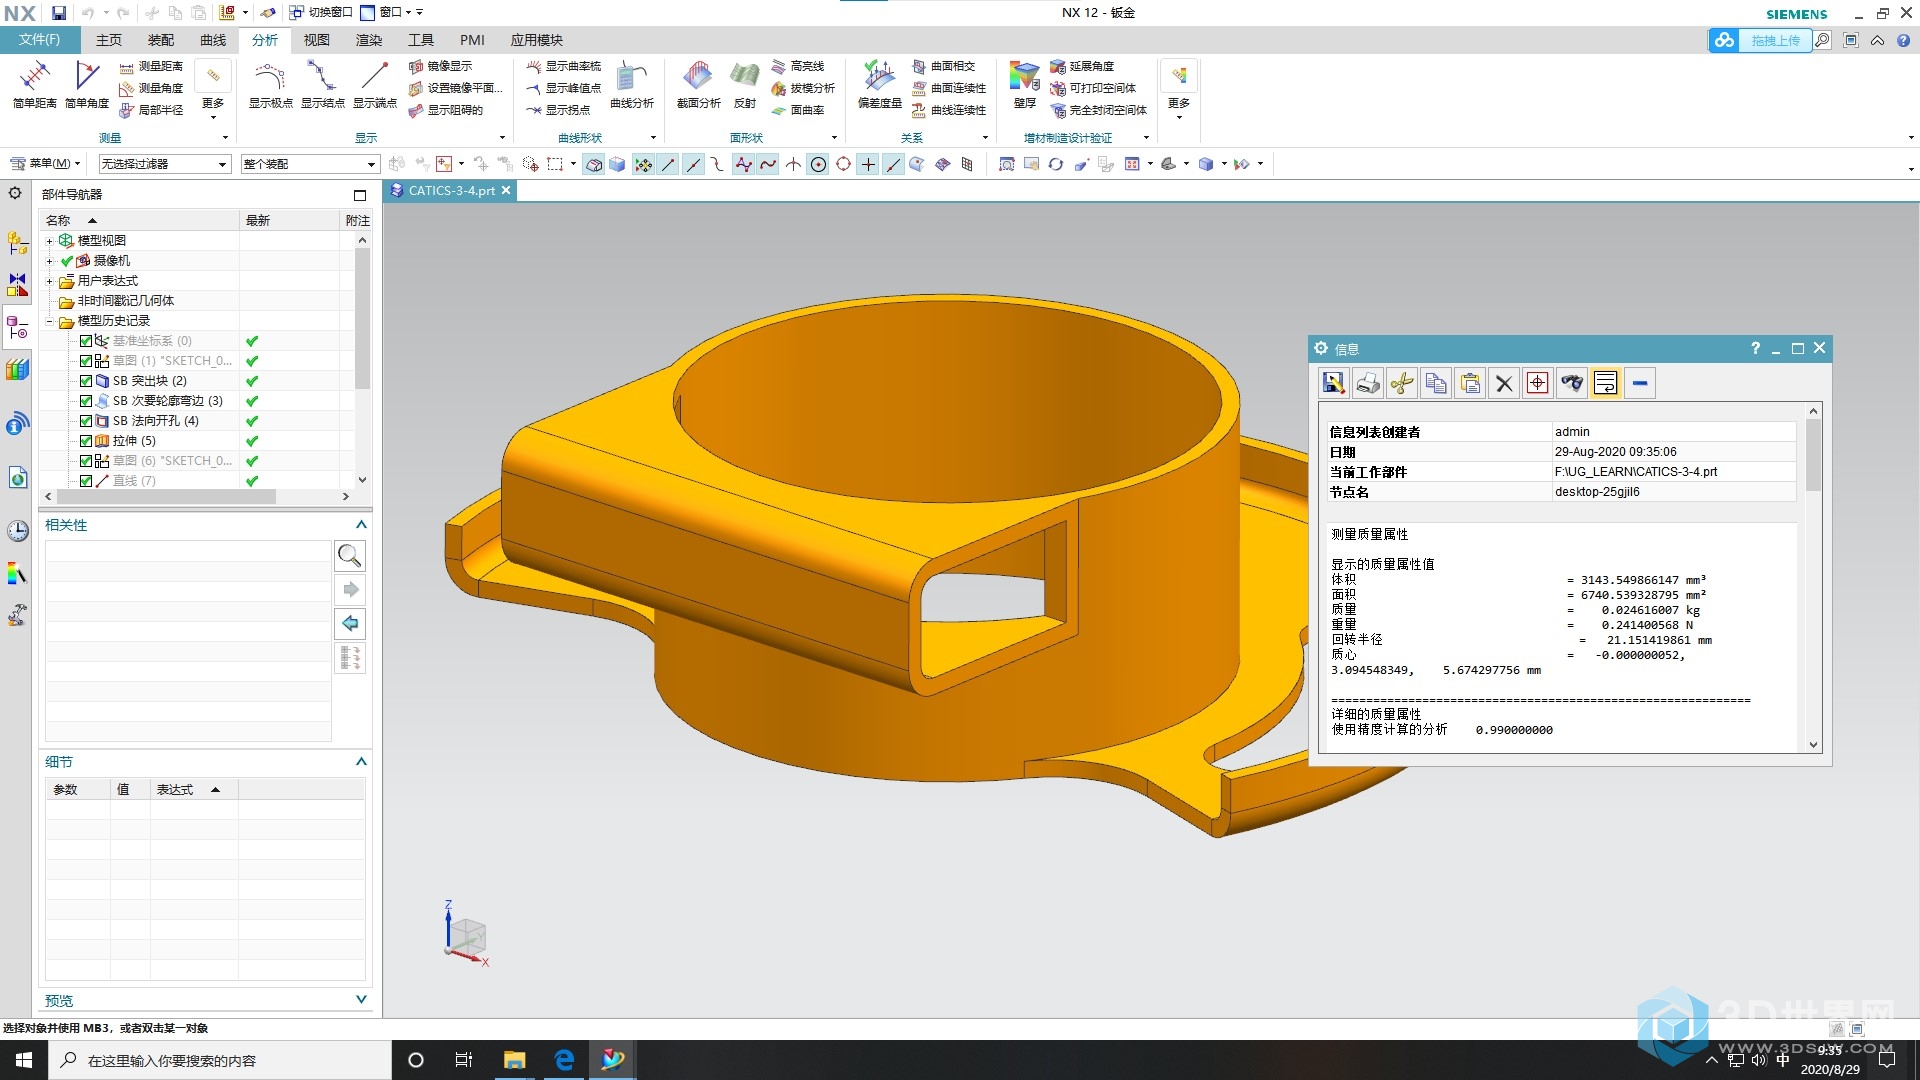Expand the 用户表达式 tree node

coord(49,281)
